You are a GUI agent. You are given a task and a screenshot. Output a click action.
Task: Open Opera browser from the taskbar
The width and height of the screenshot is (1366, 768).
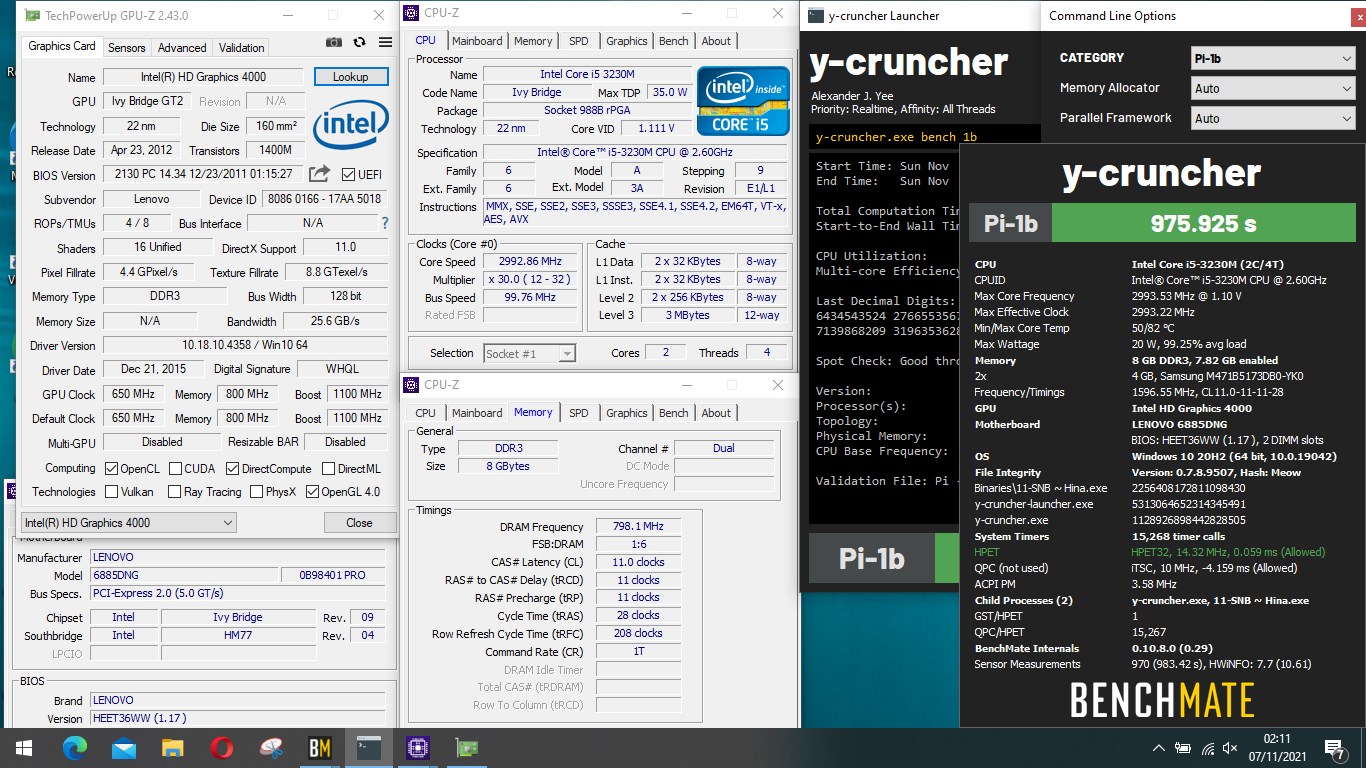tap(222, 747)
